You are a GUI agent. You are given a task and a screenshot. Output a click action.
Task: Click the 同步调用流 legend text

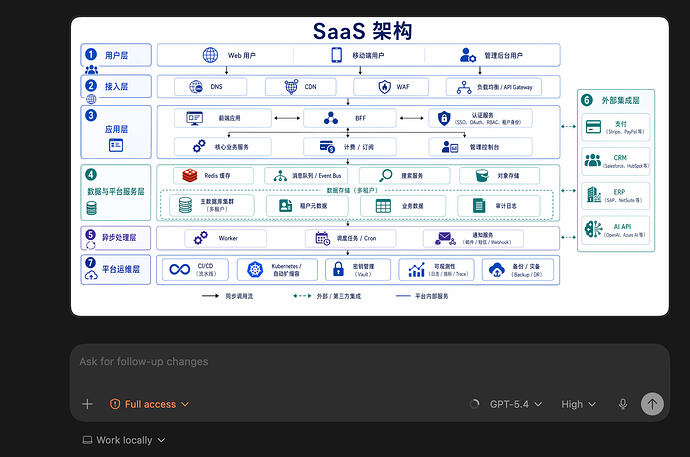tap(239, 296)
